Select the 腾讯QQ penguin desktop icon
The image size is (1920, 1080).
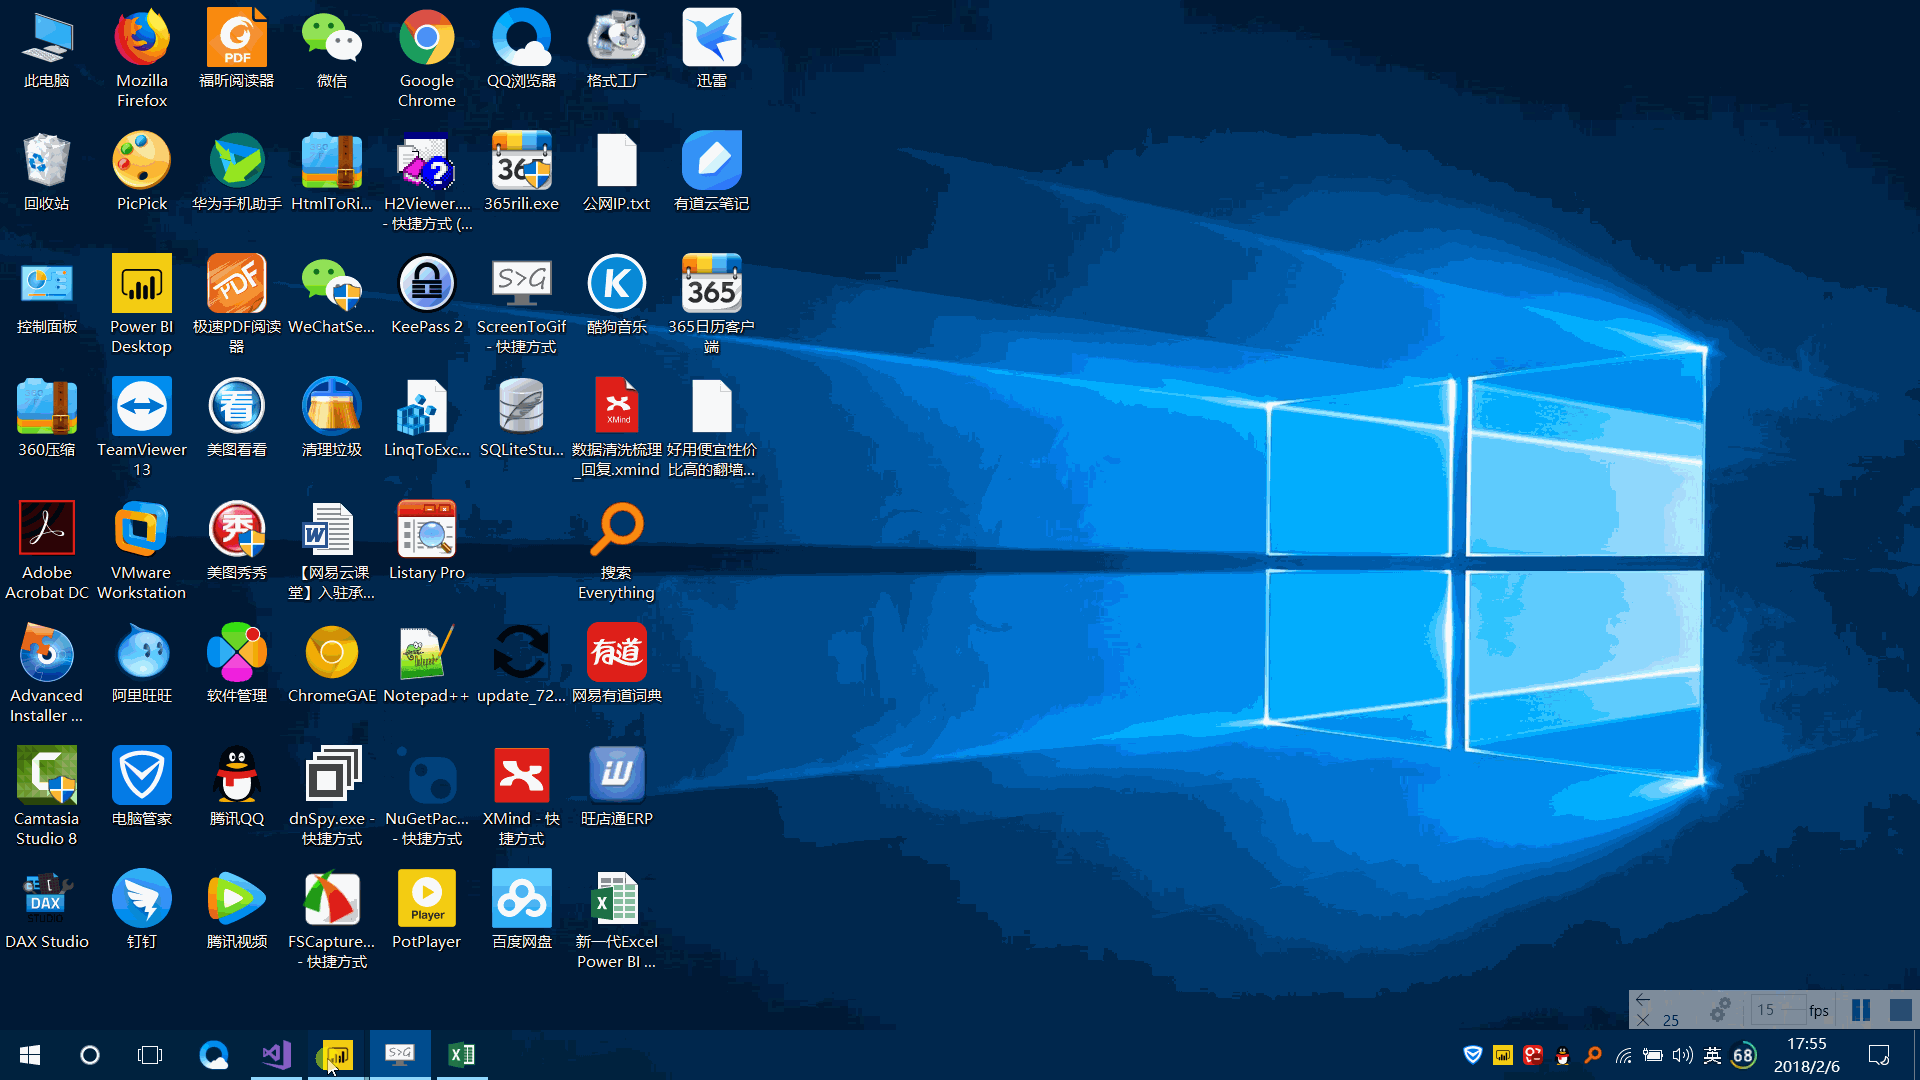(237, 786)
